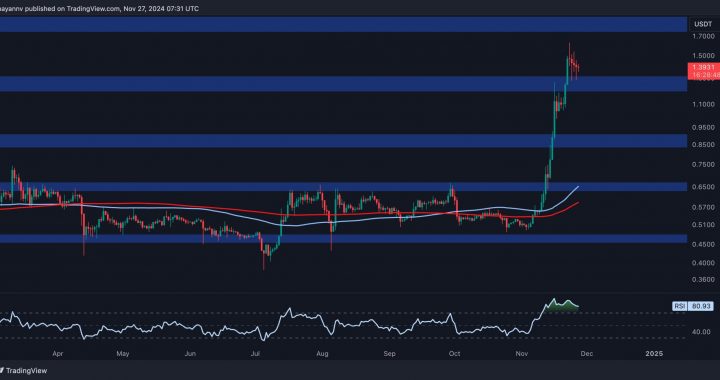720x380 pixels.
Task: Select the blue support band near the 0.4500 level
Action: [x=343, y=239]
